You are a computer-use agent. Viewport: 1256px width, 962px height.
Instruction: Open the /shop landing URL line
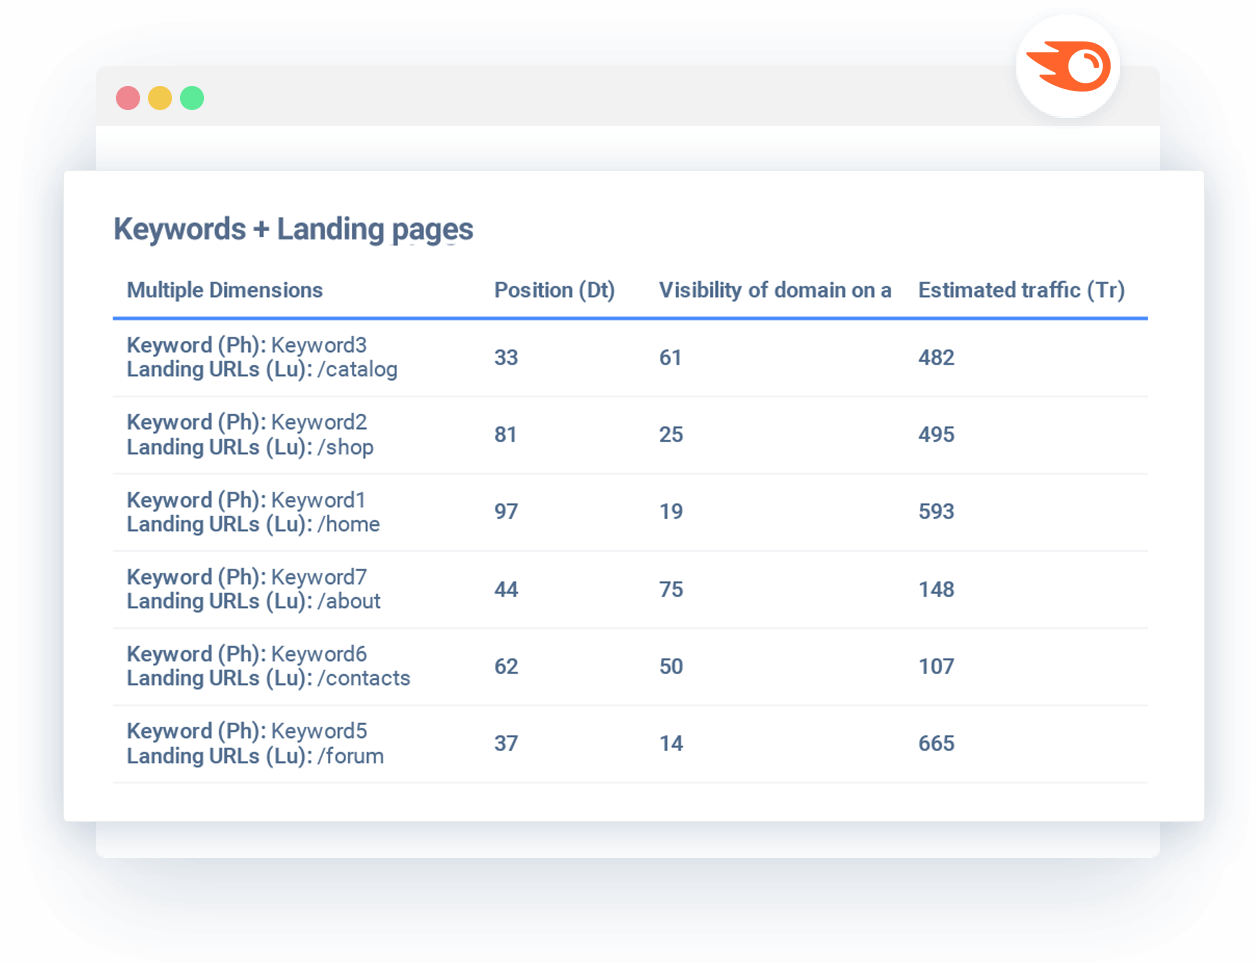pyautogui.click(x=250, y=447)
